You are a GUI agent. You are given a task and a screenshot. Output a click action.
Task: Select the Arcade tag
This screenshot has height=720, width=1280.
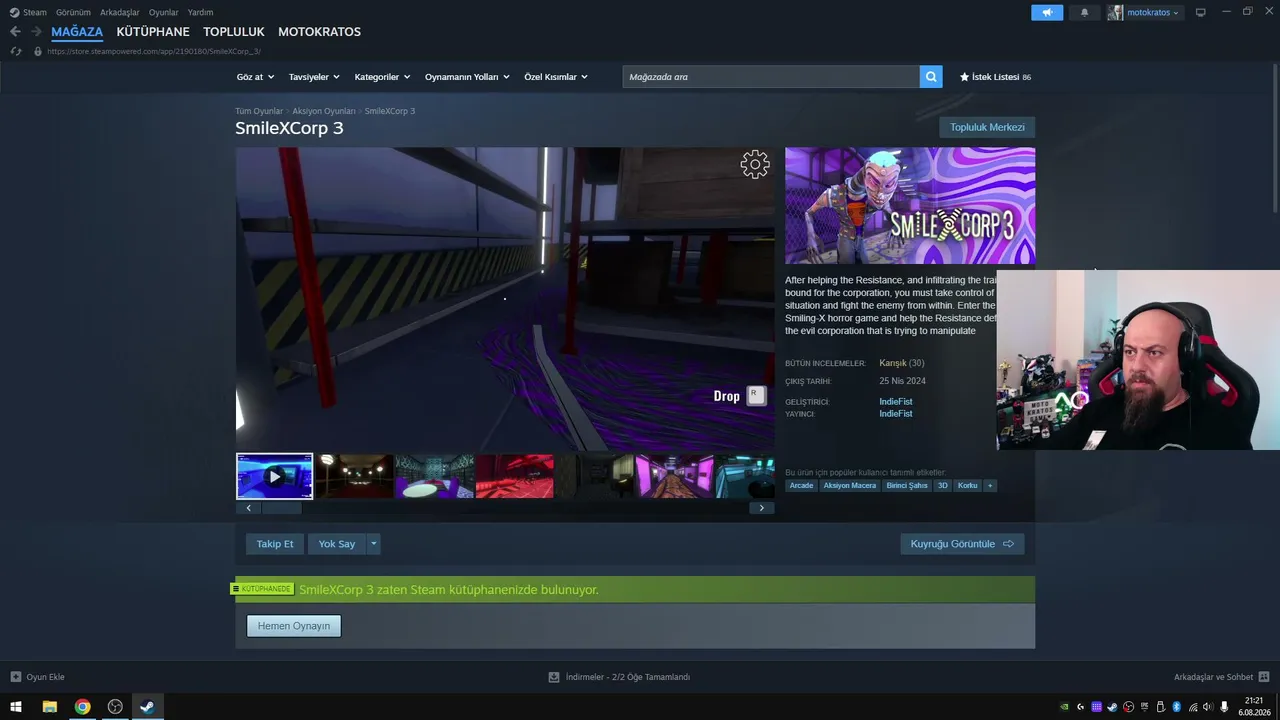[x=801, y=486]
